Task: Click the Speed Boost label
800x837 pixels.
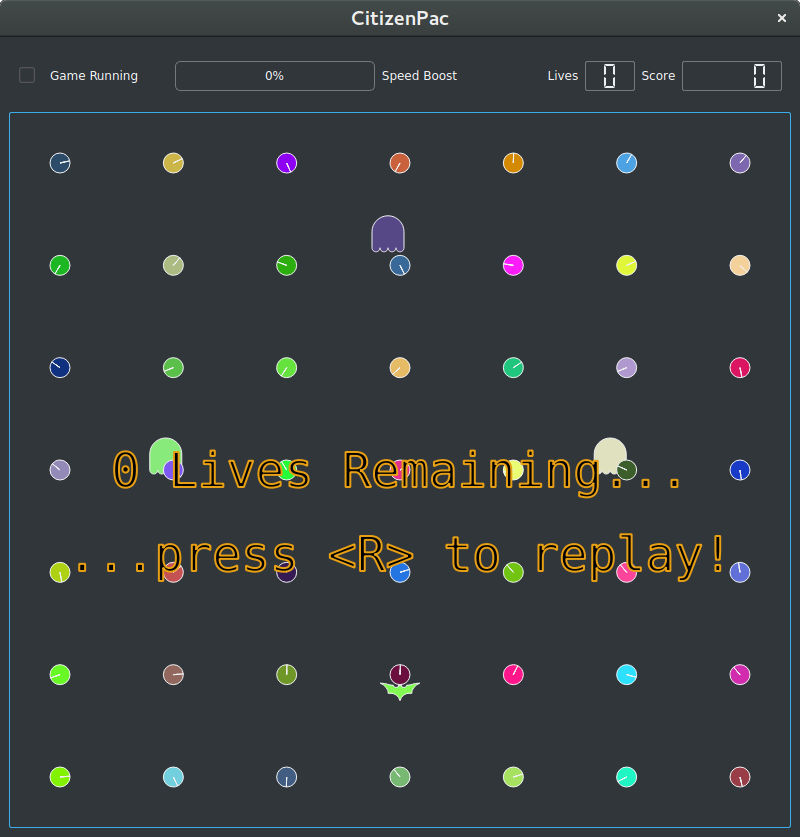Action: click(x=419, y=76)
